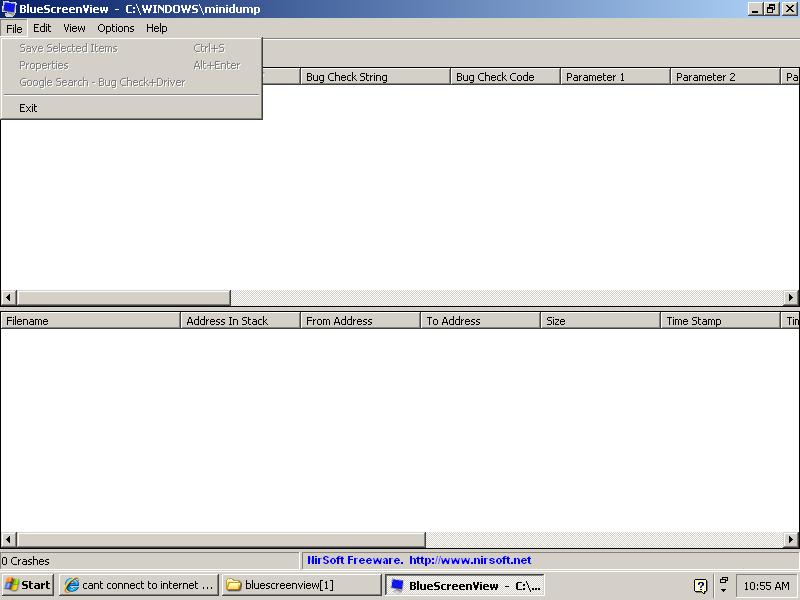Open the Edit menu
The height and width of the screenshot is (600, 800).
point(42,28)
